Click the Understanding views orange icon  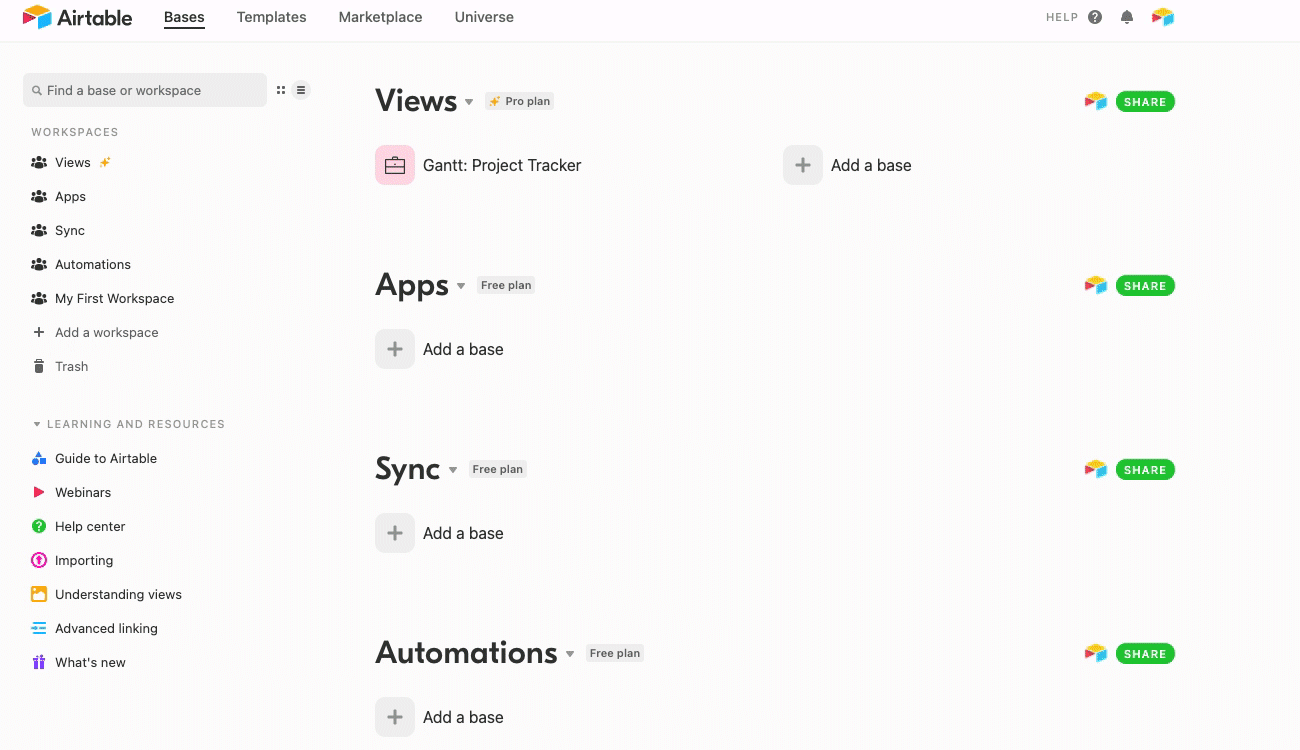(x=39, y=594)
